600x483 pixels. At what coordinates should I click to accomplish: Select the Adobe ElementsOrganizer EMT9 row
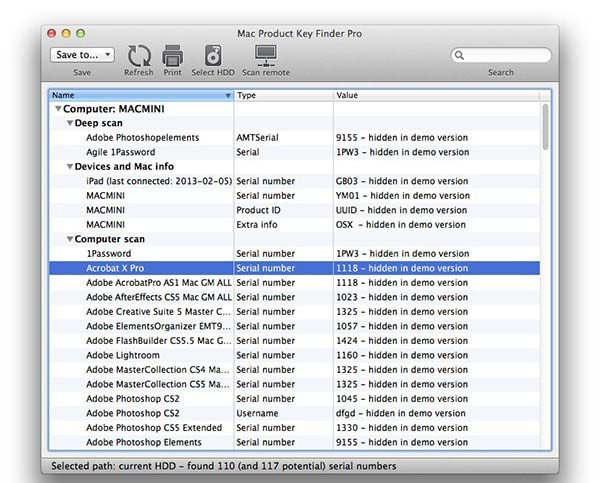point(295,326)
